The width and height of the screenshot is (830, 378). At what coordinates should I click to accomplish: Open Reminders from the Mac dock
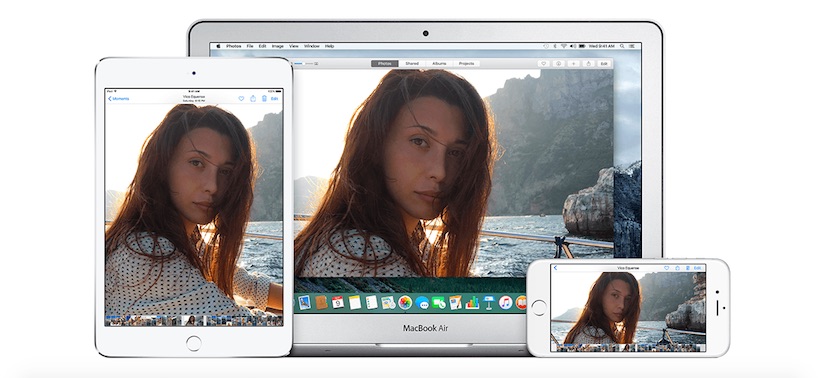click(372, 302)
